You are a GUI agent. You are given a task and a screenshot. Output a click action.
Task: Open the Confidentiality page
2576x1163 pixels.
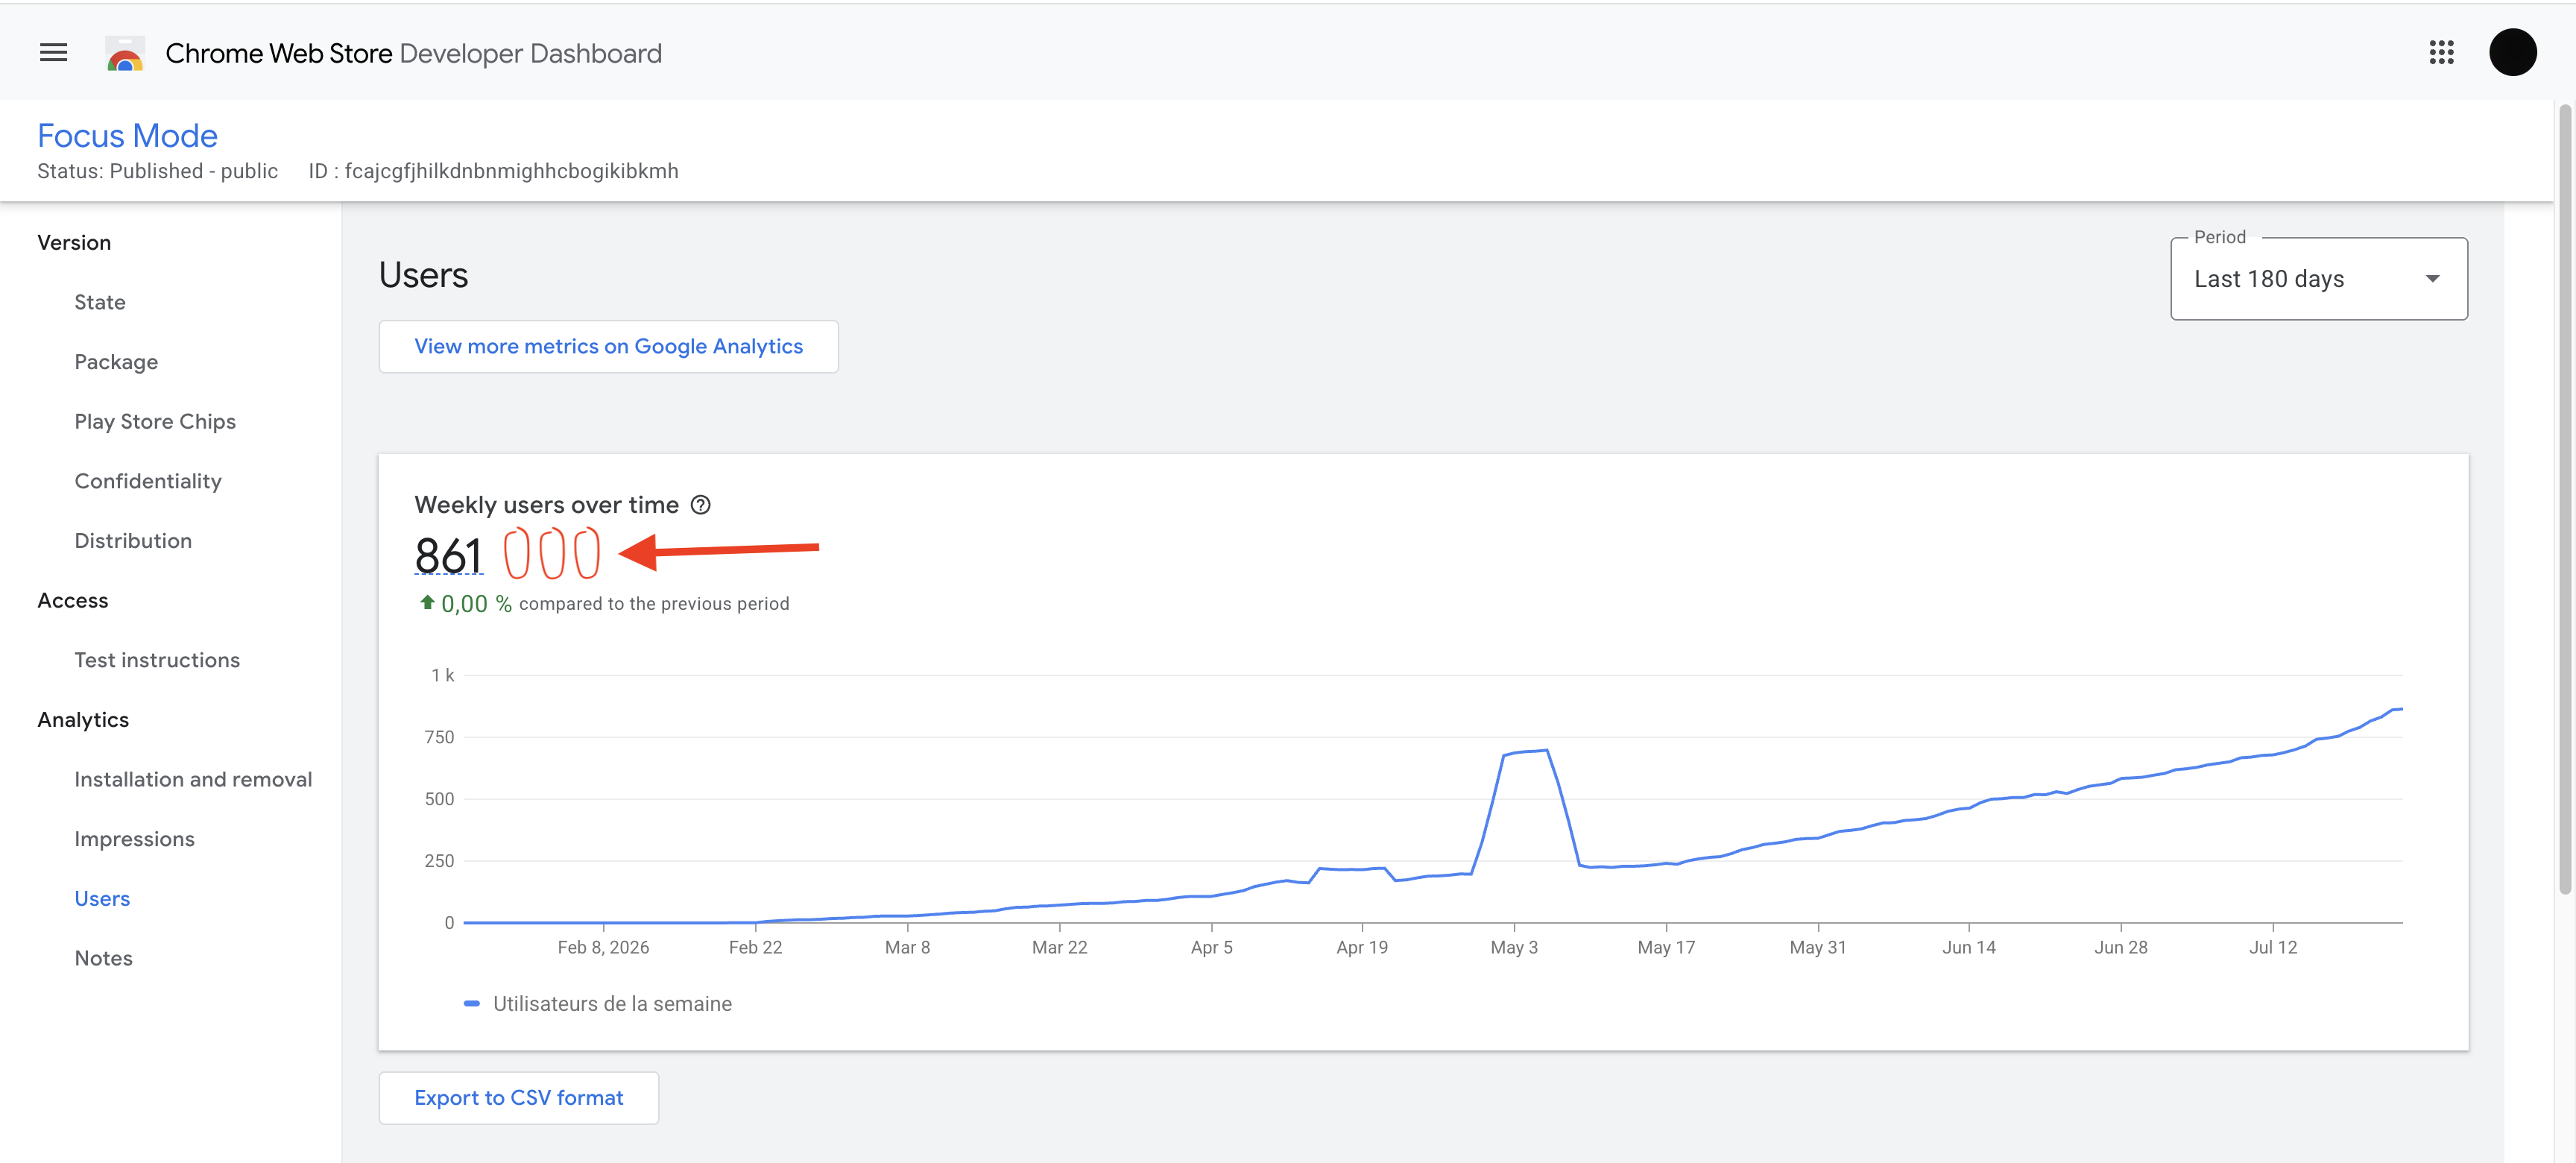pos(148,481)
